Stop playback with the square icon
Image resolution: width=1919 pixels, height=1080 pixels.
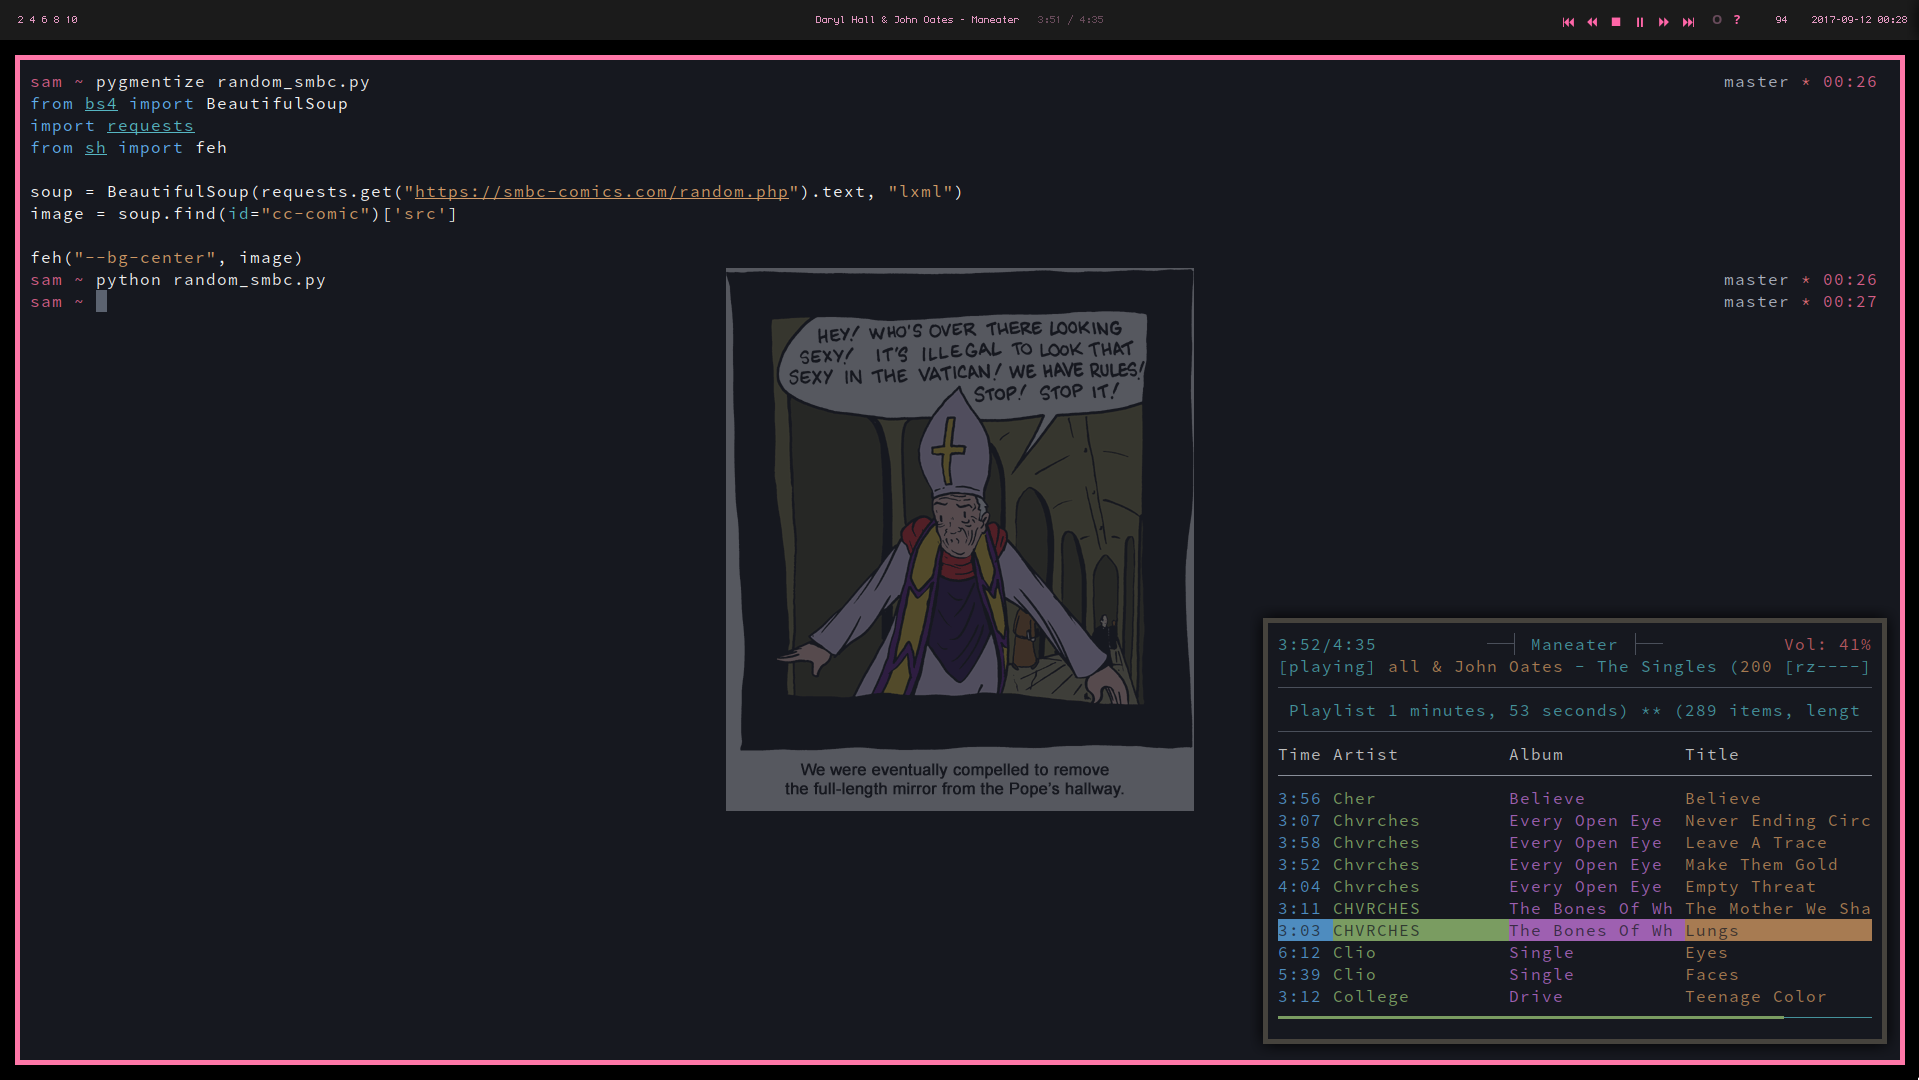(1616, 21)
